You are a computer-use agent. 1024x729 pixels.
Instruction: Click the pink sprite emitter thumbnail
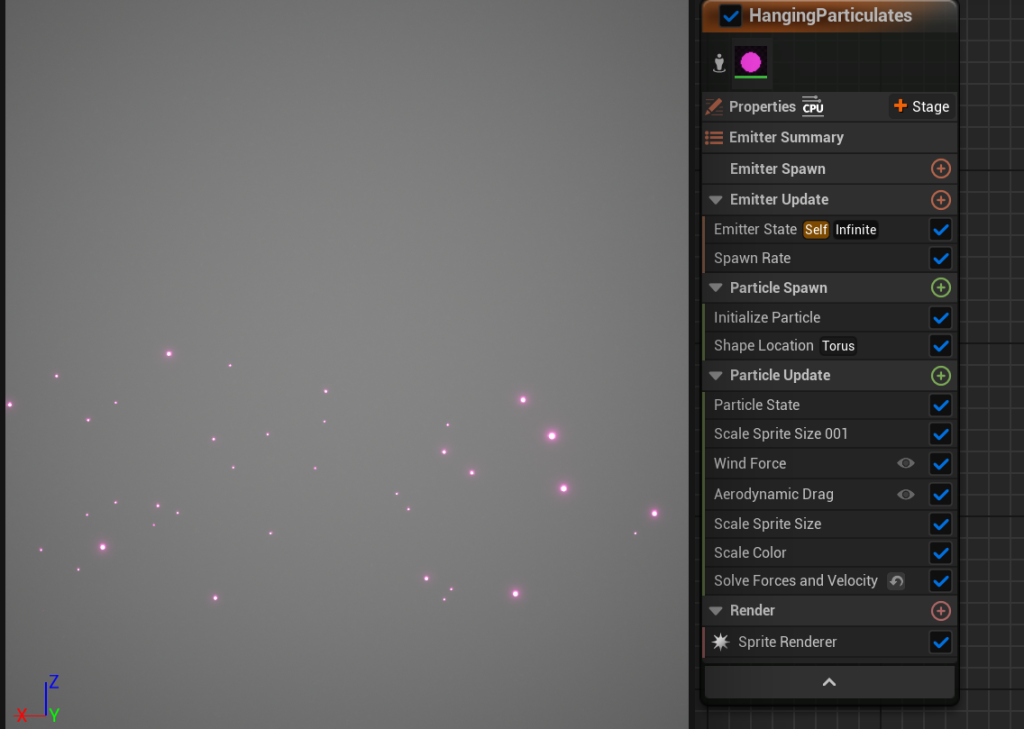pos(750,62)
